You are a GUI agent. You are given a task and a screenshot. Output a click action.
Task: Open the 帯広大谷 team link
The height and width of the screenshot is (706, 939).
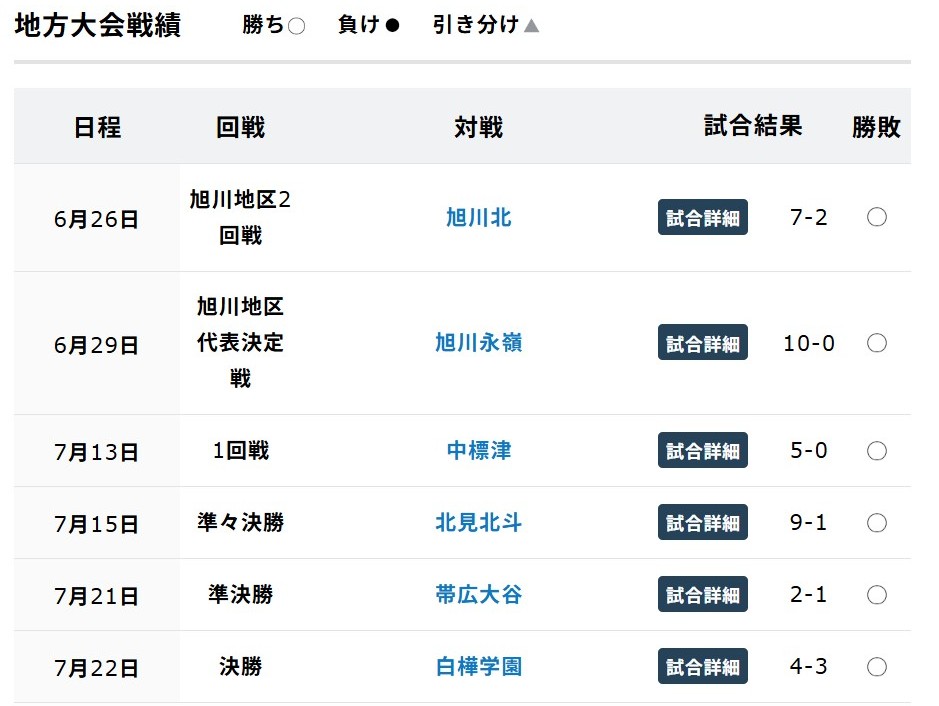tap(478, 595)
